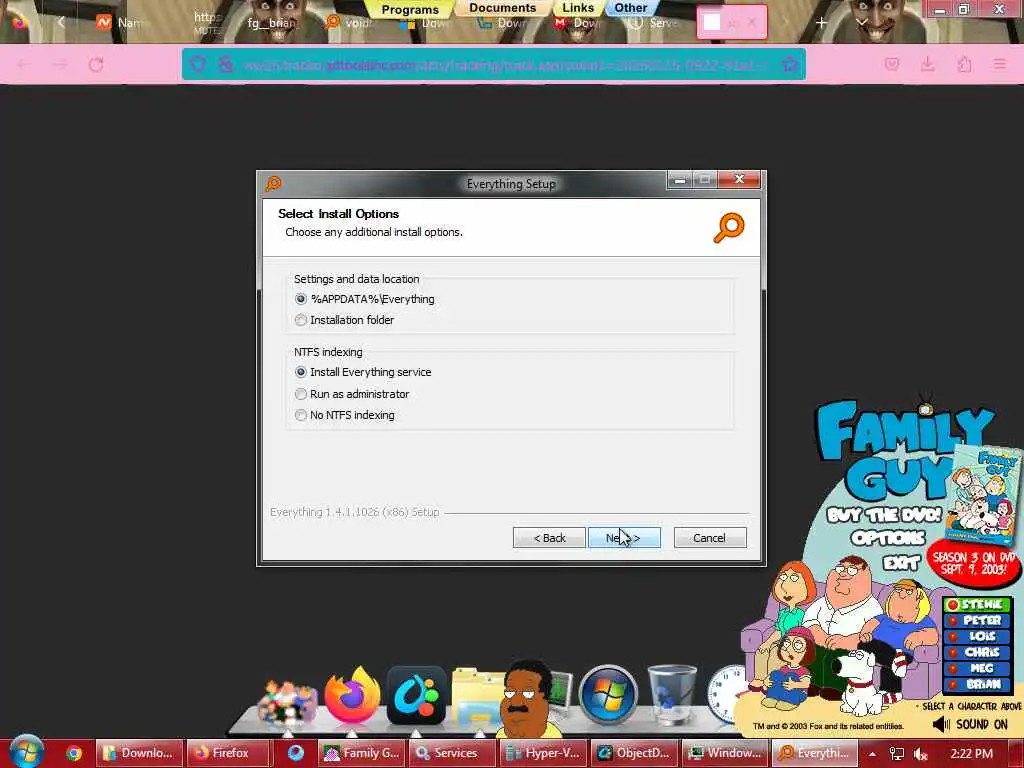The height and width of the screenshot is (768, 1024).
Task: Cancel the Everything Setup
Action: 709,537
